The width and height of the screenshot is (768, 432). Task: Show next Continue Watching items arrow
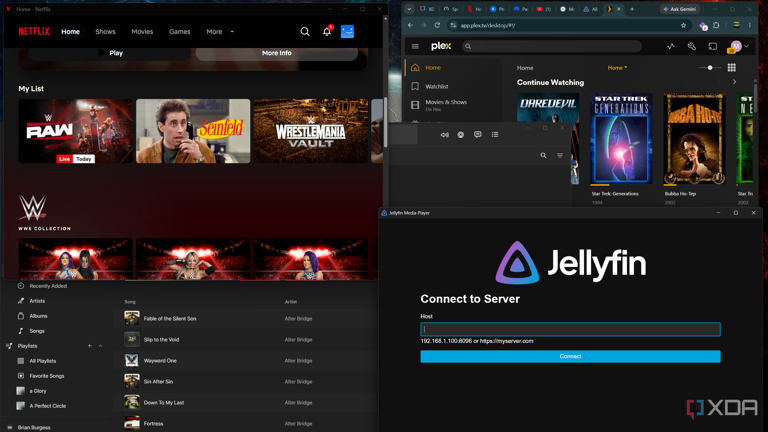point(734,82)
